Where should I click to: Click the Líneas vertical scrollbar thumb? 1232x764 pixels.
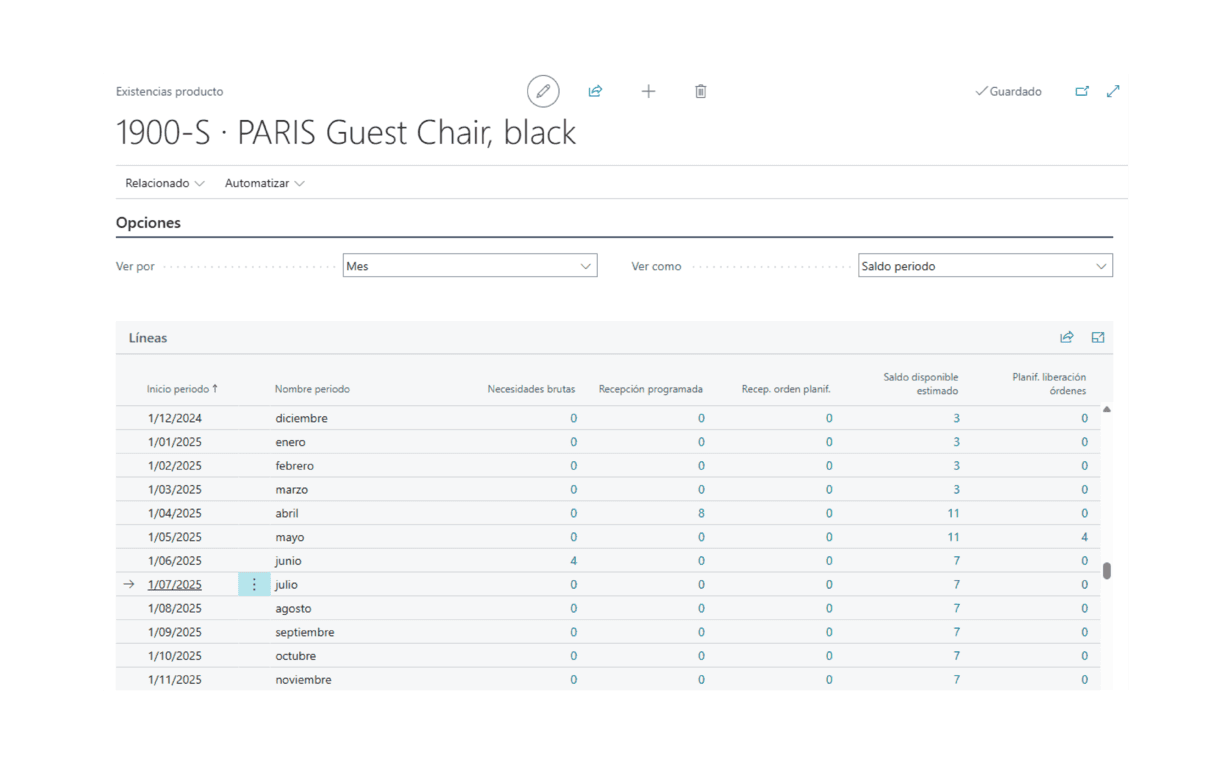1107,571
